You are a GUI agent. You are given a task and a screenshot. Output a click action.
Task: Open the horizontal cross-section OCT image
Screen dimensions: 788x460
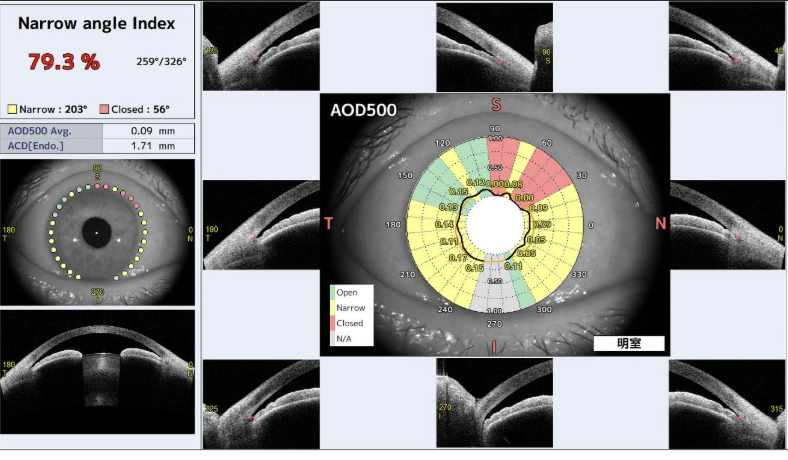click(x=97, y=373)
